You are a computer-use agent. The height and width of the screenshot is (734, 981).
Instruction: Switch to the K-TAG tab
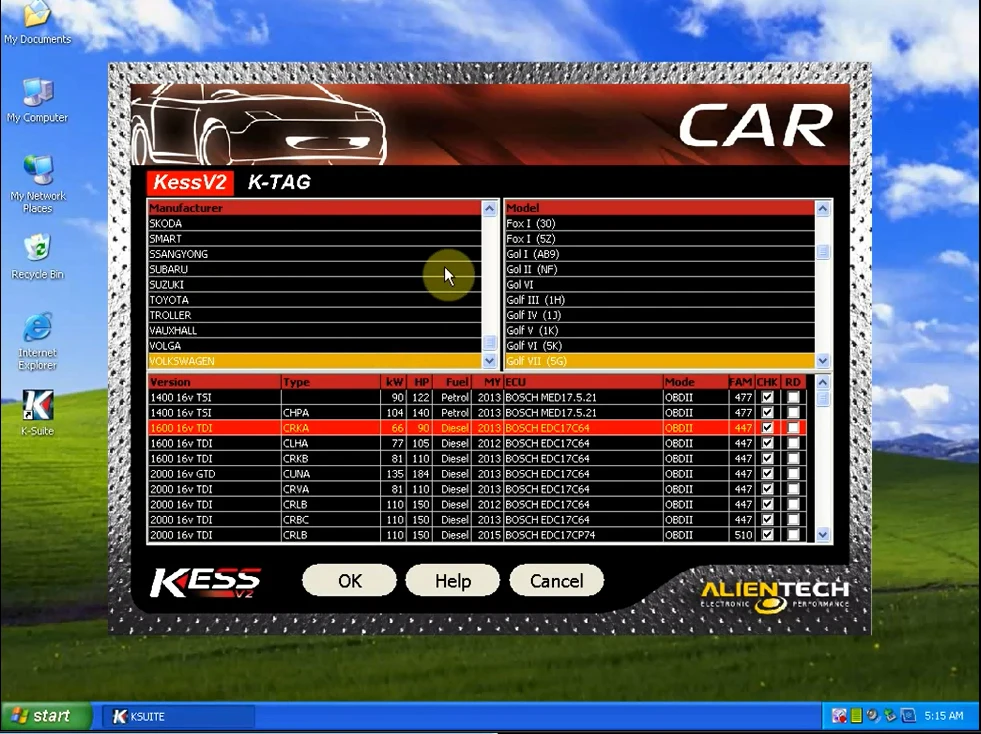[x=279, y=182]
